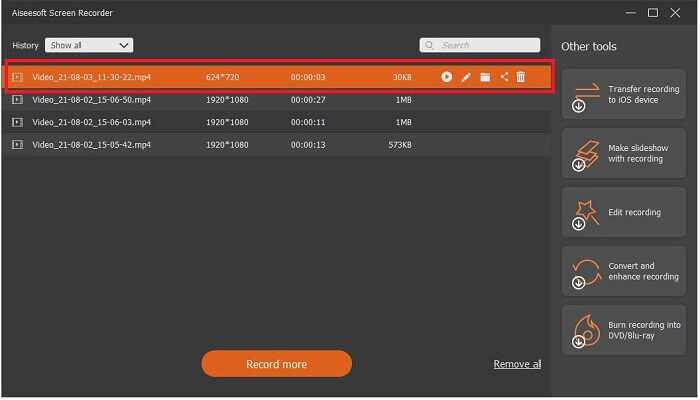
Task: Select Video_21-08-02_15-05-42.mp4 recording row
Action: (90, 145)
